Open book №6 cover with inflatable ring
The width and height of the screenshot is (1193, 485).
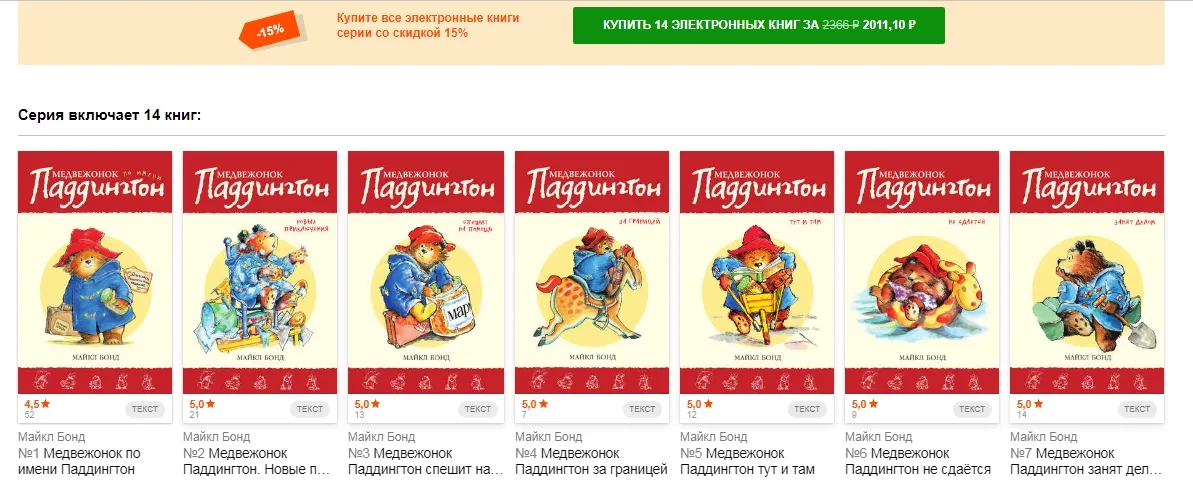pyautogui.click(x=921, y=272)
